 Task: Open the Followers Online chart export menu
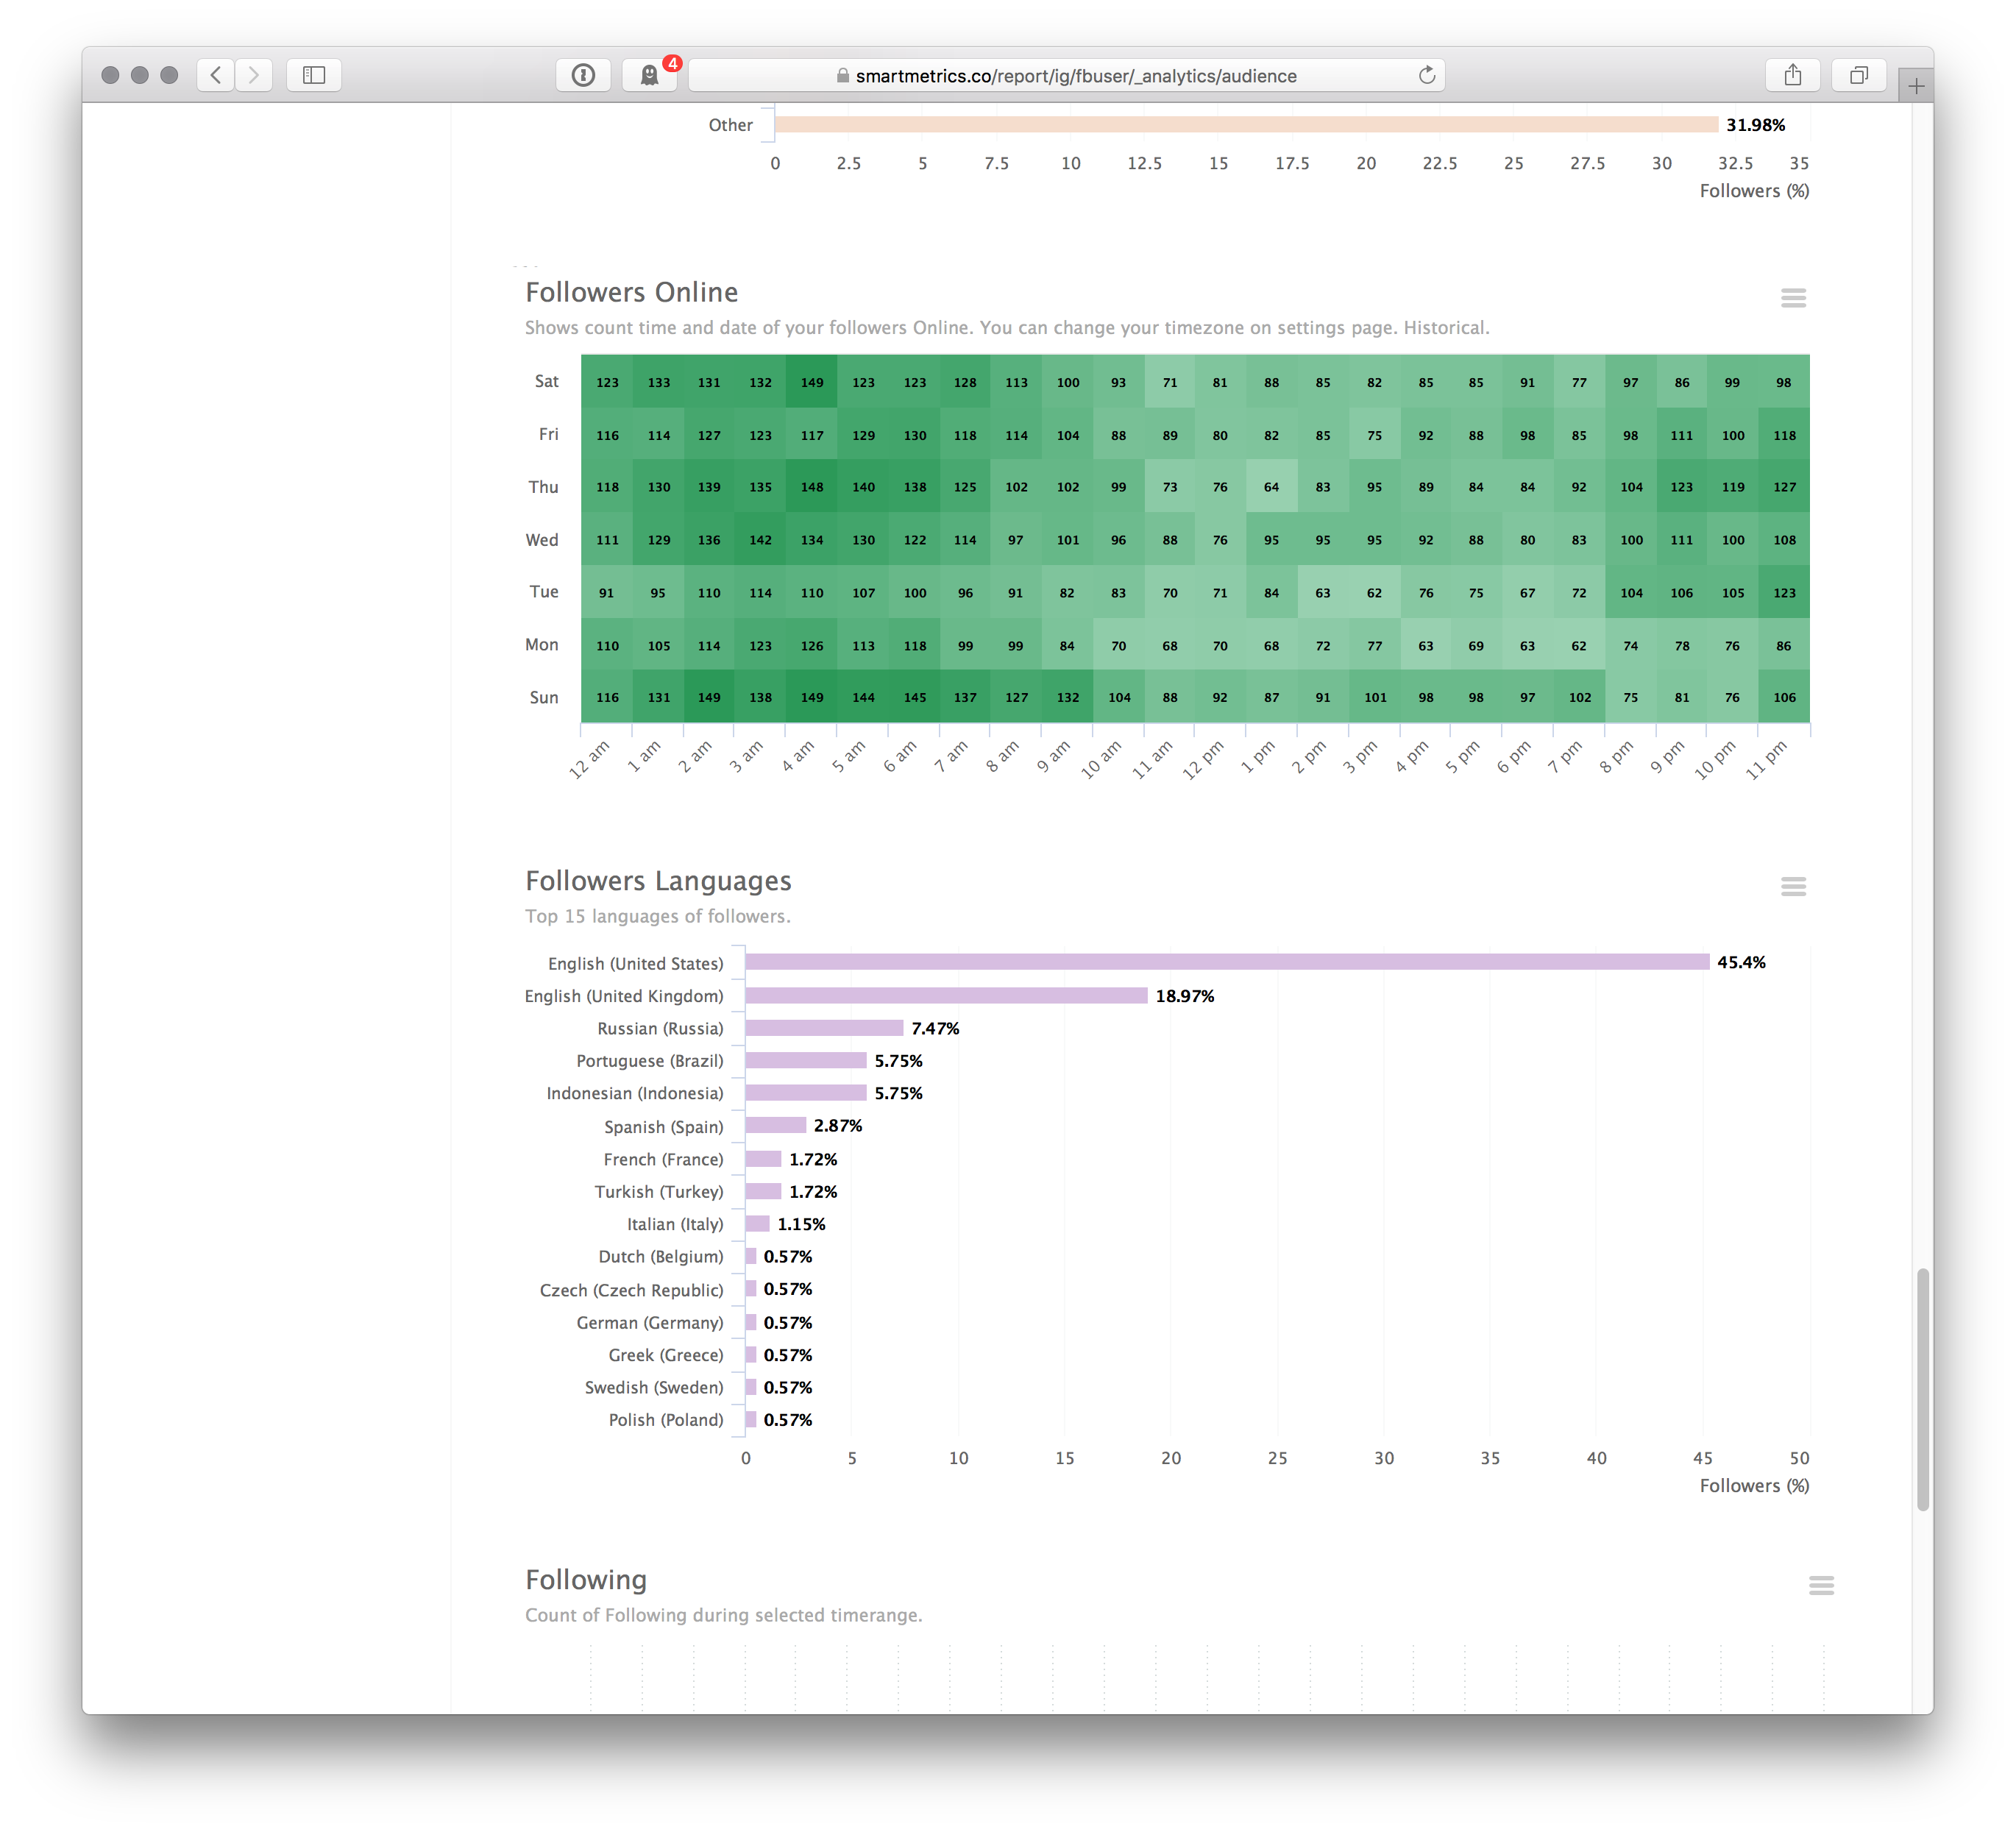pos(1793,298)
